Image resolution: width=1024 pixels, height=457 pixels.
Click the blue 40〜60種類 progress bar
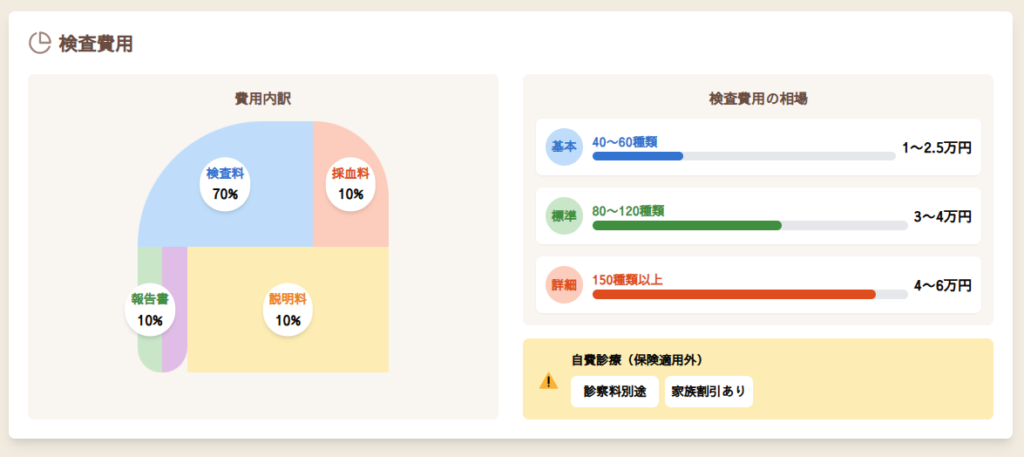coord(743,156)
